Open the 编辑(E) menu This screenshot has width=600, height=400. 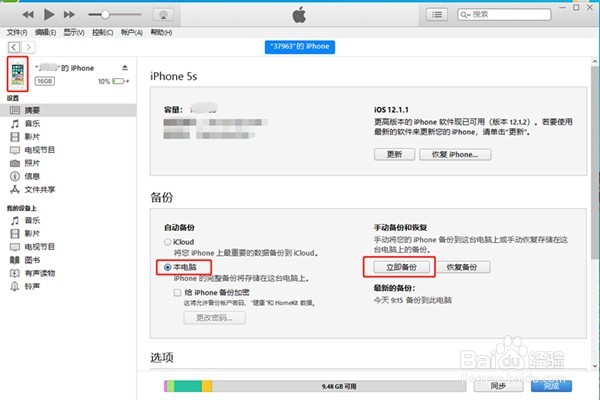click(x=46, y=33)
